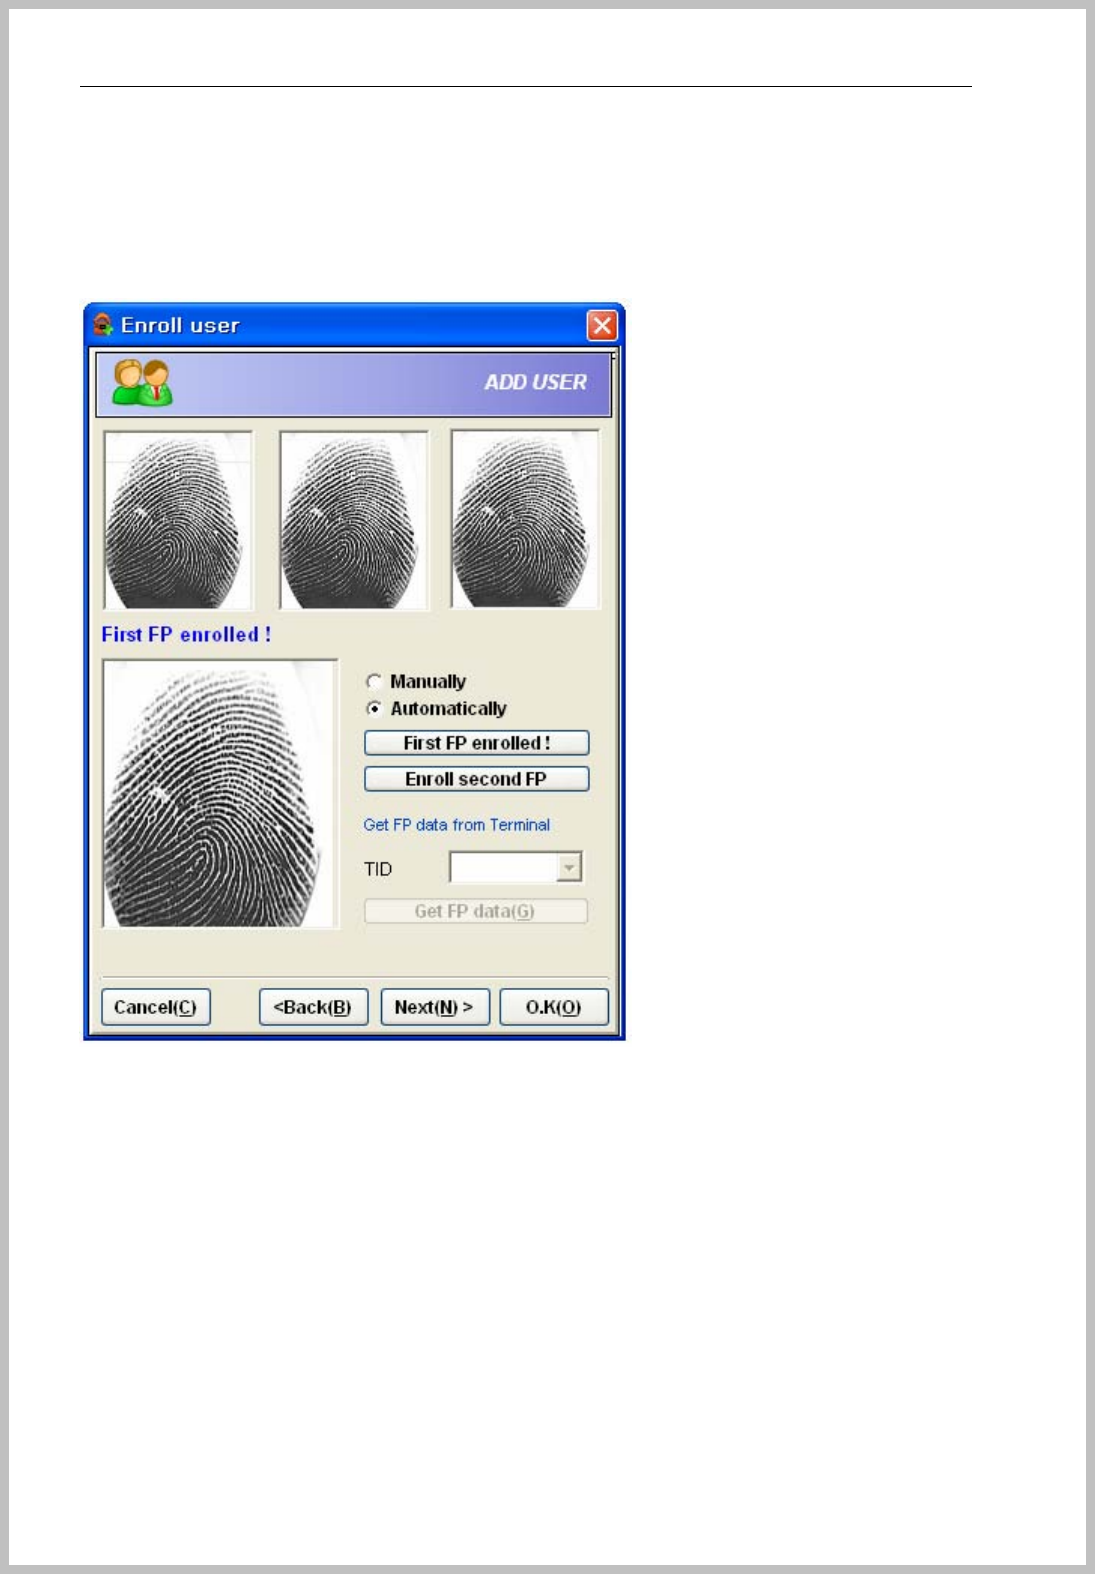Click the two-users icon in ADD USER banner
Screen dimensions: 1095x1574
(x=142, y=383)
